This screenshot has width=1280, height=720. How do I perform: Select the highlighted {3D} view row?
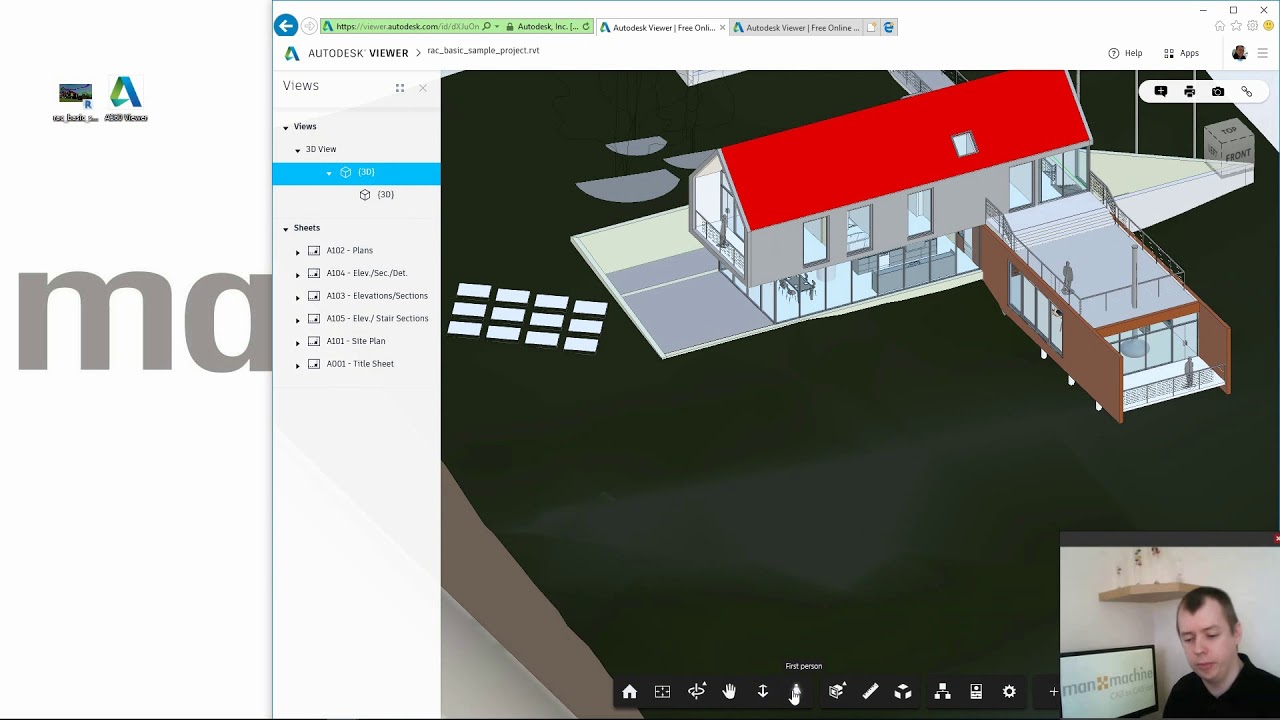point(356,173)
